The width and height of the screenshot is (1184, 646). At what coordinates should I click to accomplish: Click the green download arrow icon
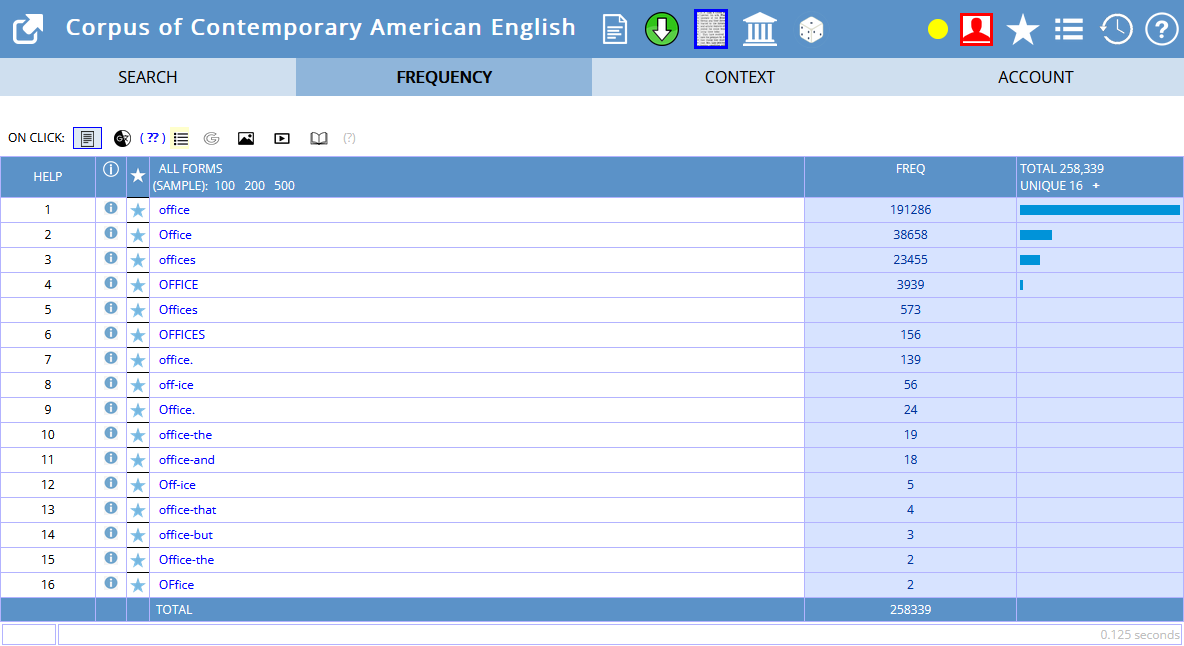pyautogui.click(x=661, y=29)
